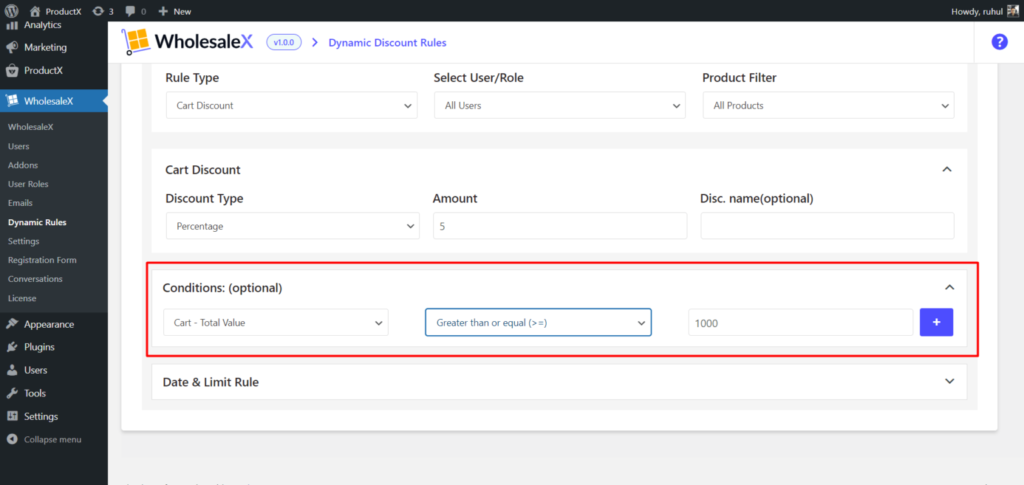
Task: Visit the ProductX site home link
Action: click(56, 11)
